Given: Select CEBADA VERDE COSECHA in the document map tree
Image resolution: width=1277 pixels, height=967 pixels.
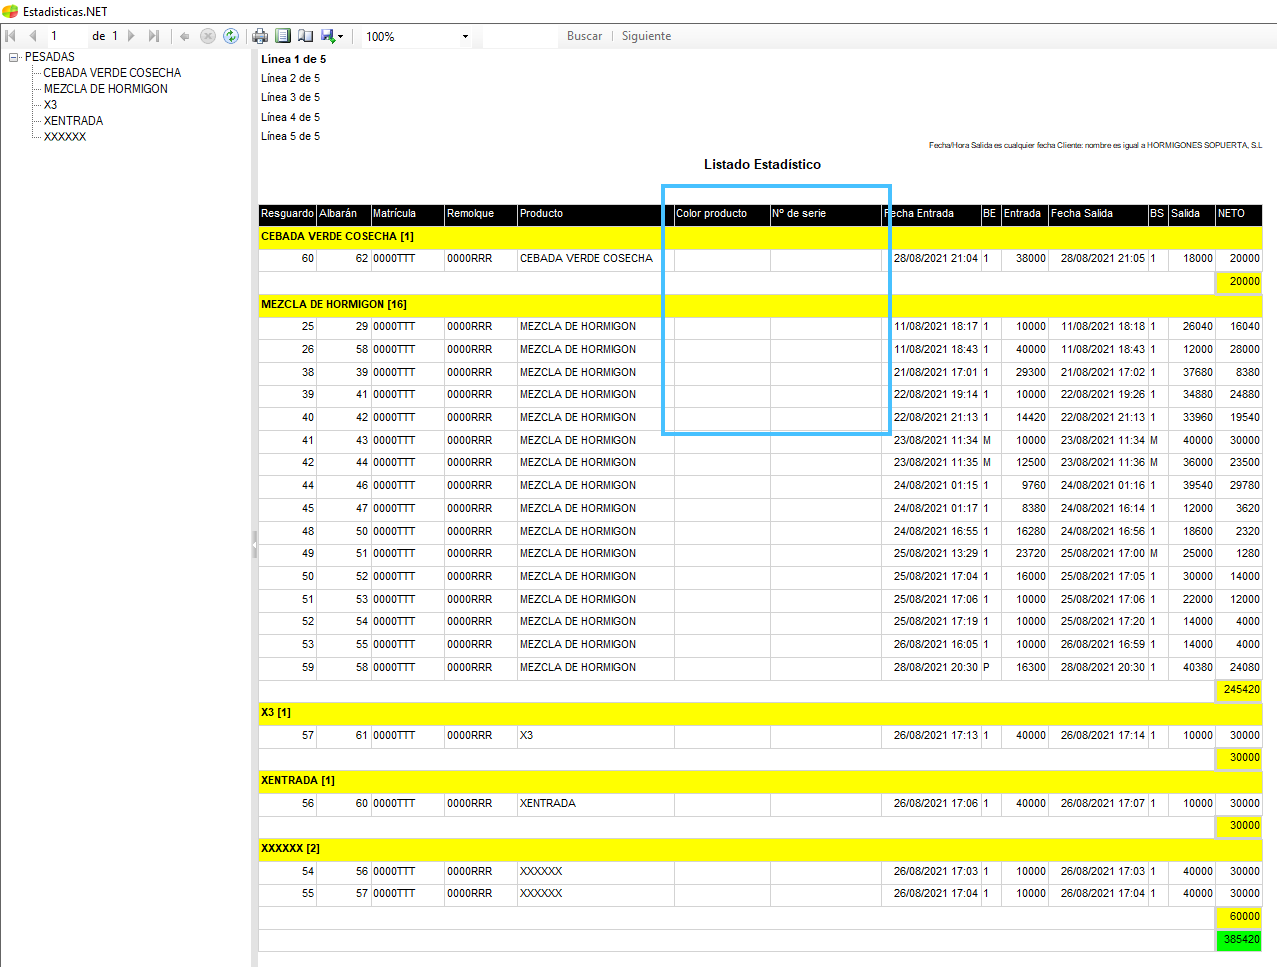Looking at the screenshot, I should pyautogui.click(x=112, y=73).
